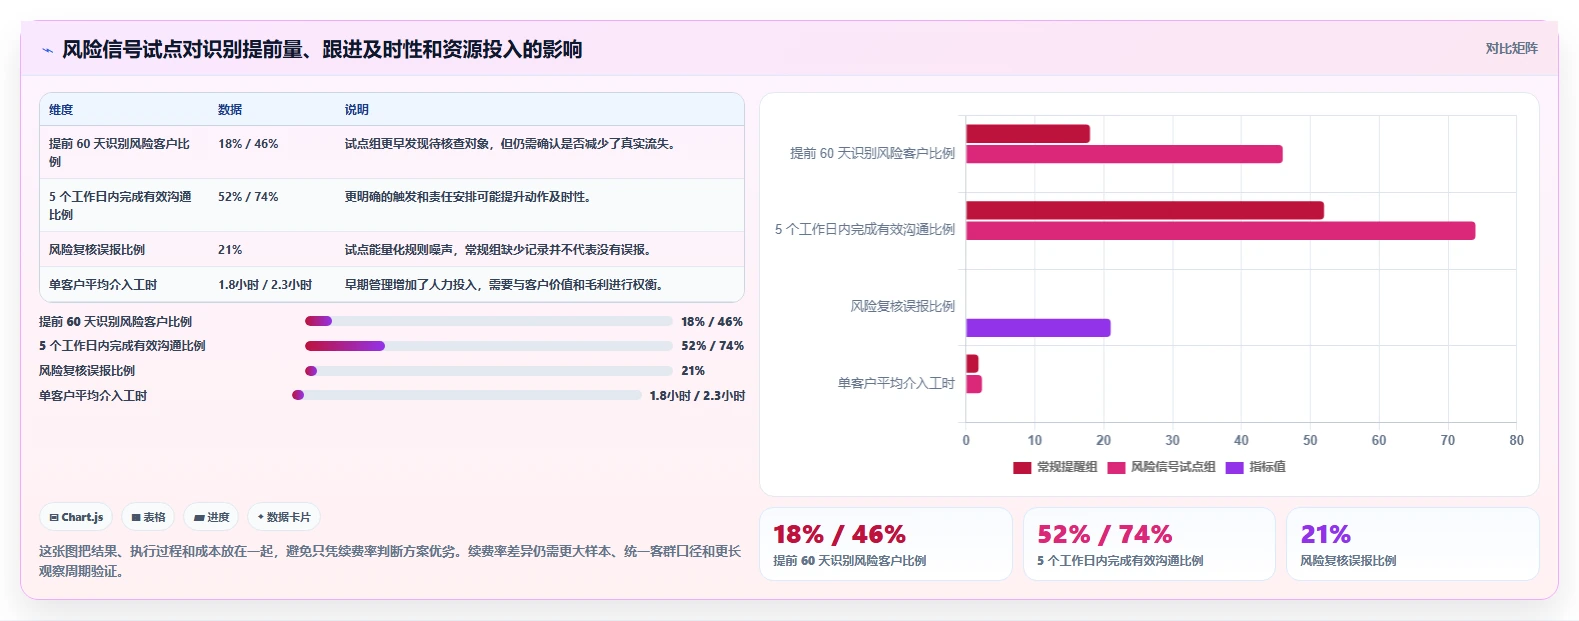
Task: Click the table row label 单客户平均介入工时
Action: click(103, 285)
